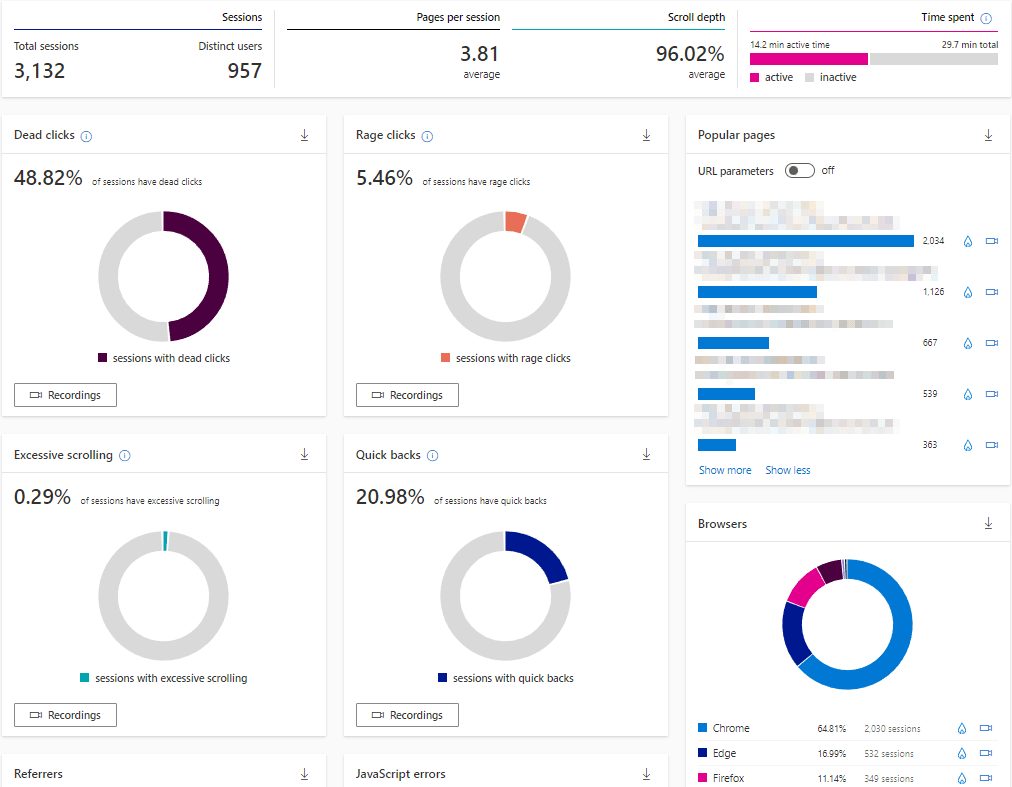Click the pink active time bar
This screenshot has height=787, width=1012.
pyautogui.click(x=808, y=59)
